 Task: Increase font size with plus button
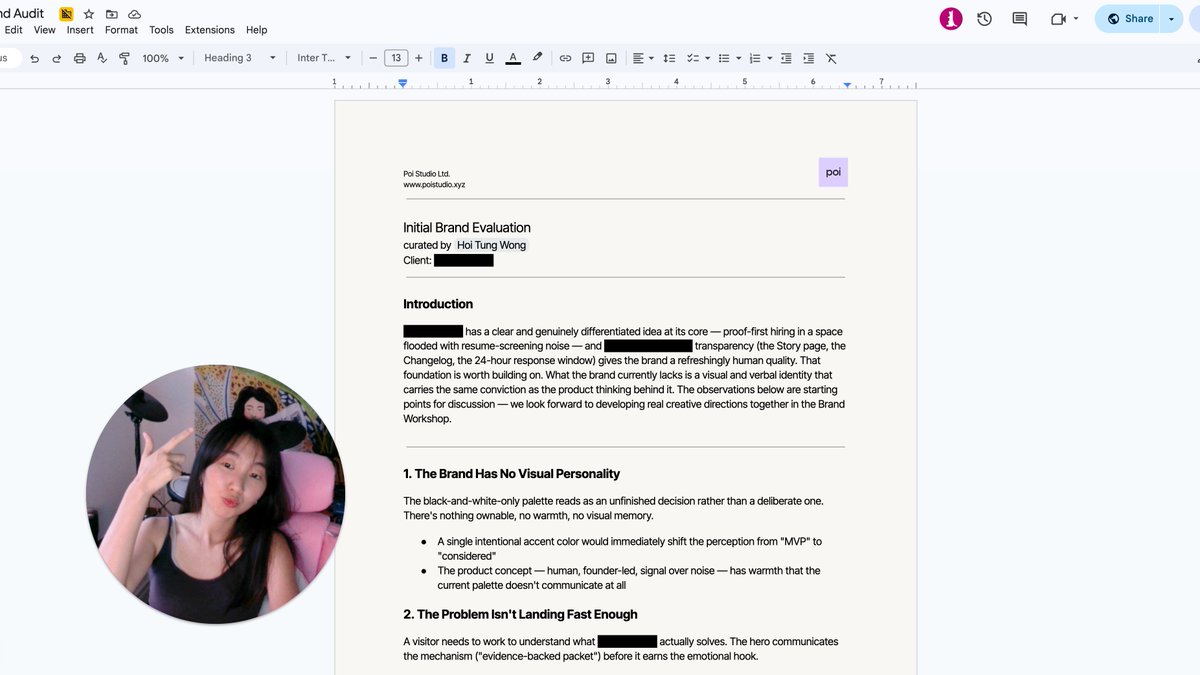click(419, 58)
